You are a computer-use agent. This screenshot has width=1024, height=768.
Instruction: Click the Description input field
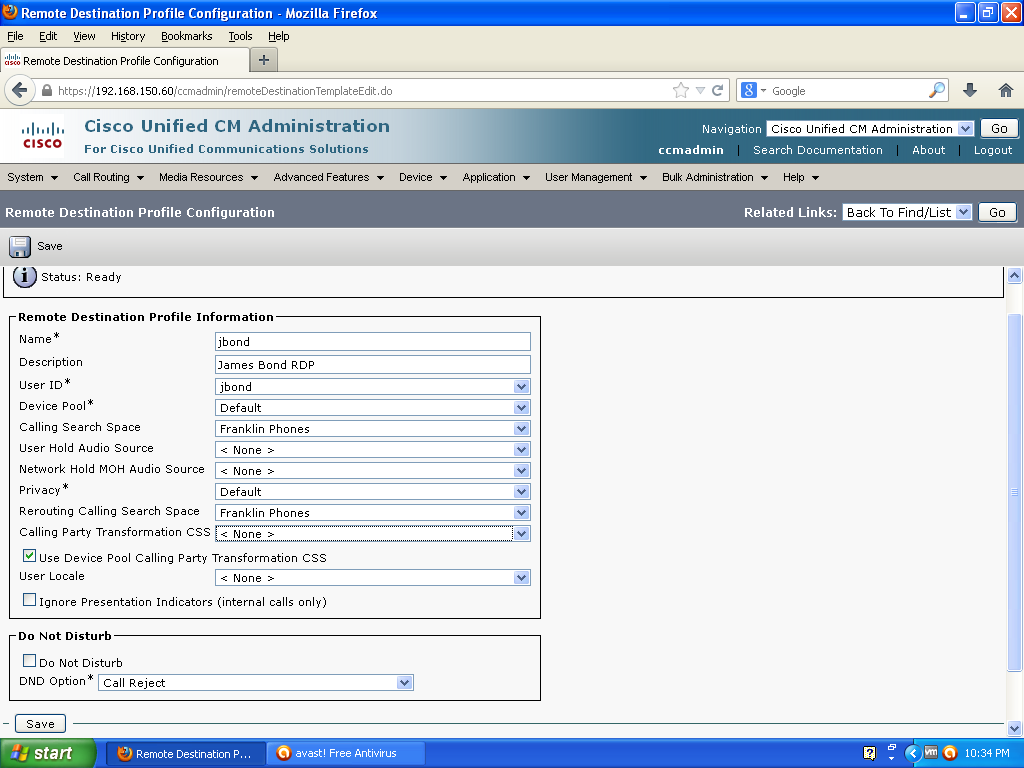click(x=372, y=364)
